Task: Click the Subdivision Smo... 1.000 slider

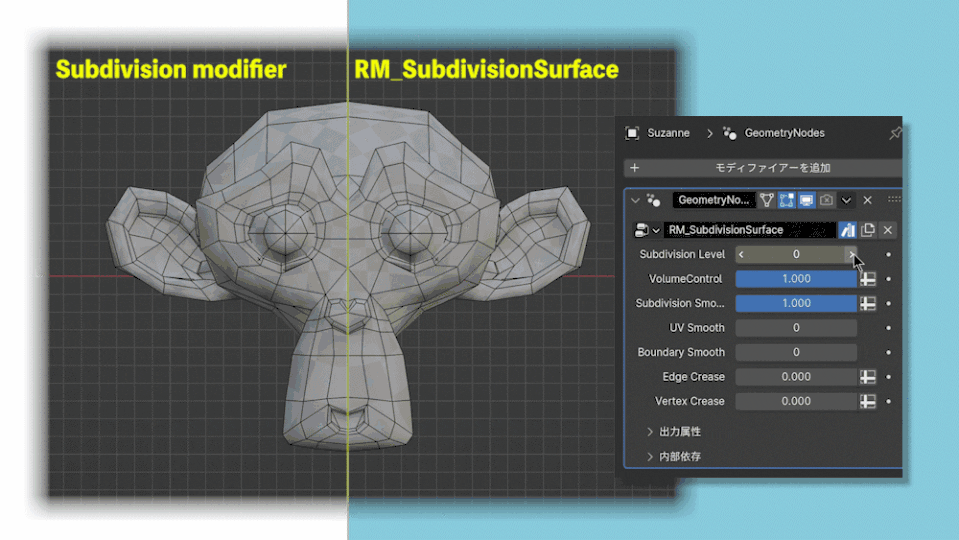Action: [x=796, y=303]
